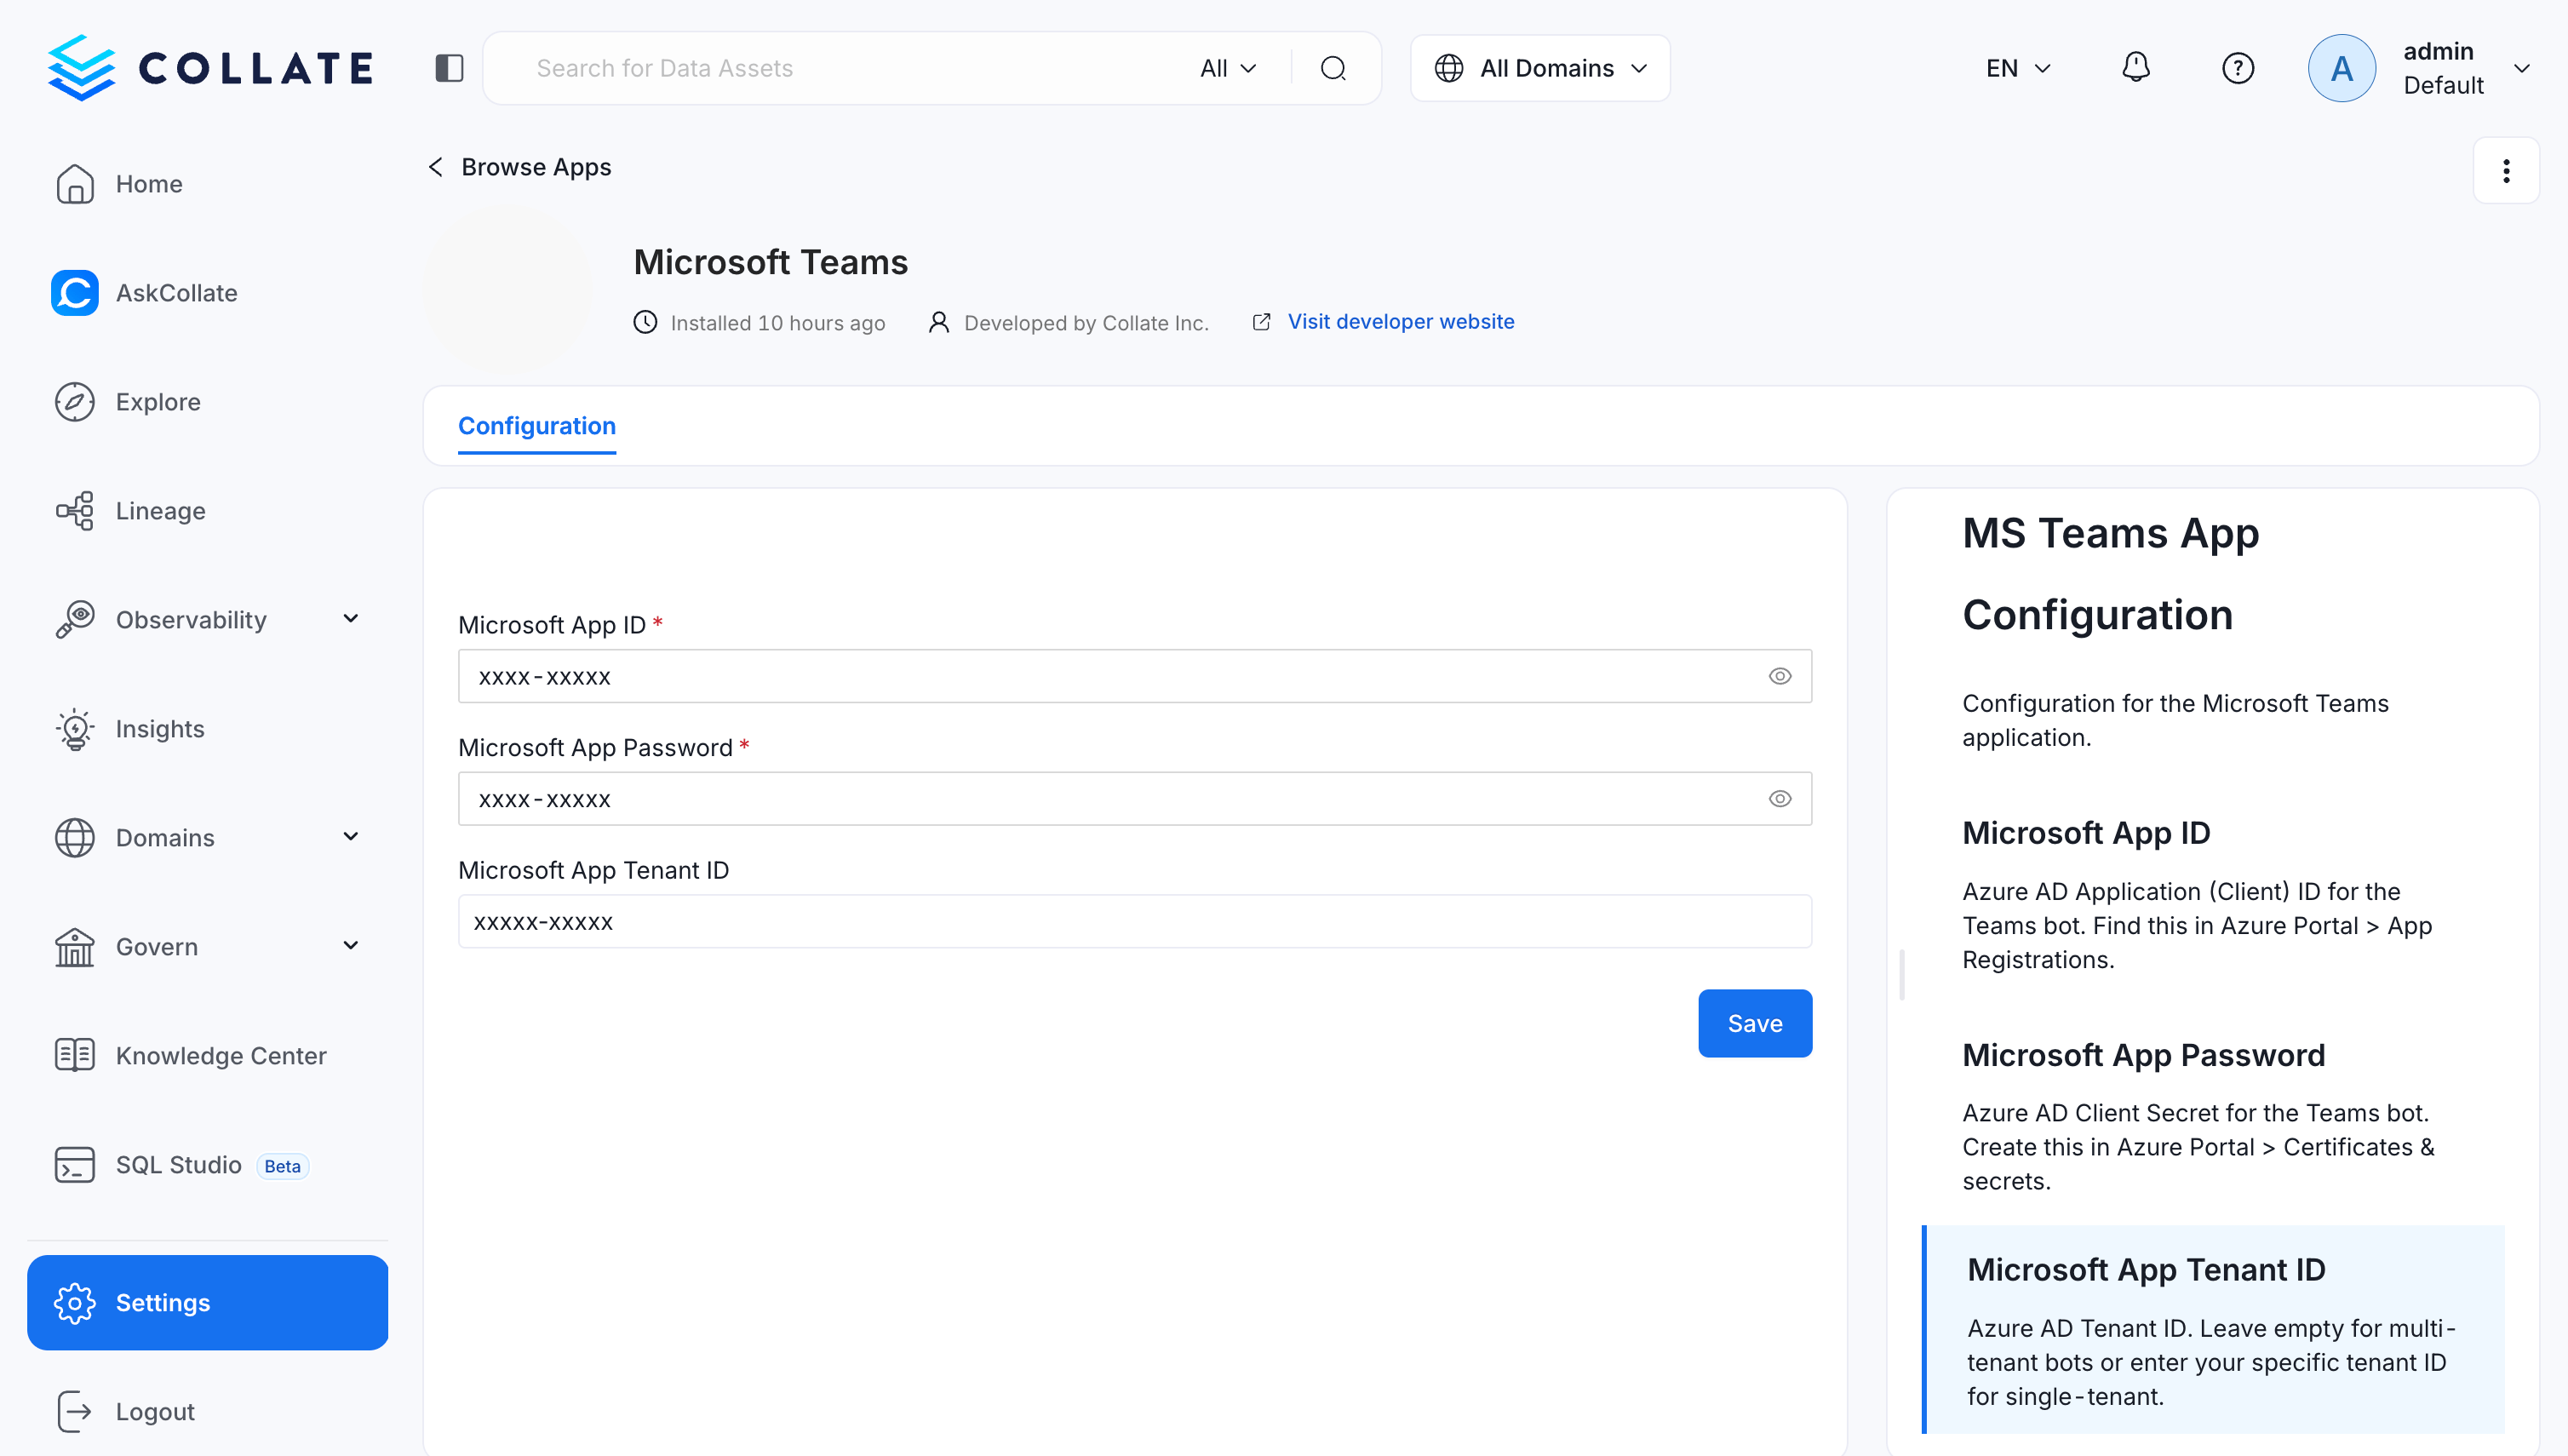Open the notifications bell
Image resolution: width=2568 pixels, height=1456 pixels.
tap(2135, 68)
